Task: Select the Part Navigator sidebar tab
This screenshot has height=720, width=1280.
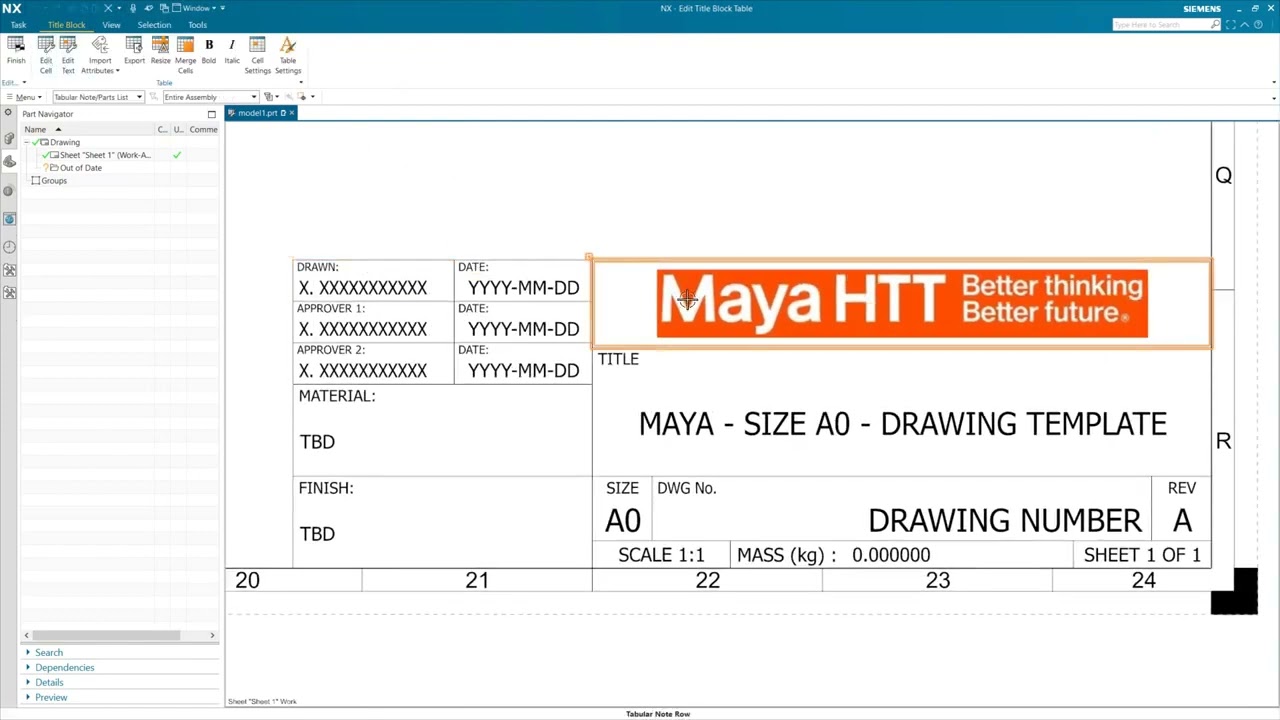Action: (x=9, y=162)
